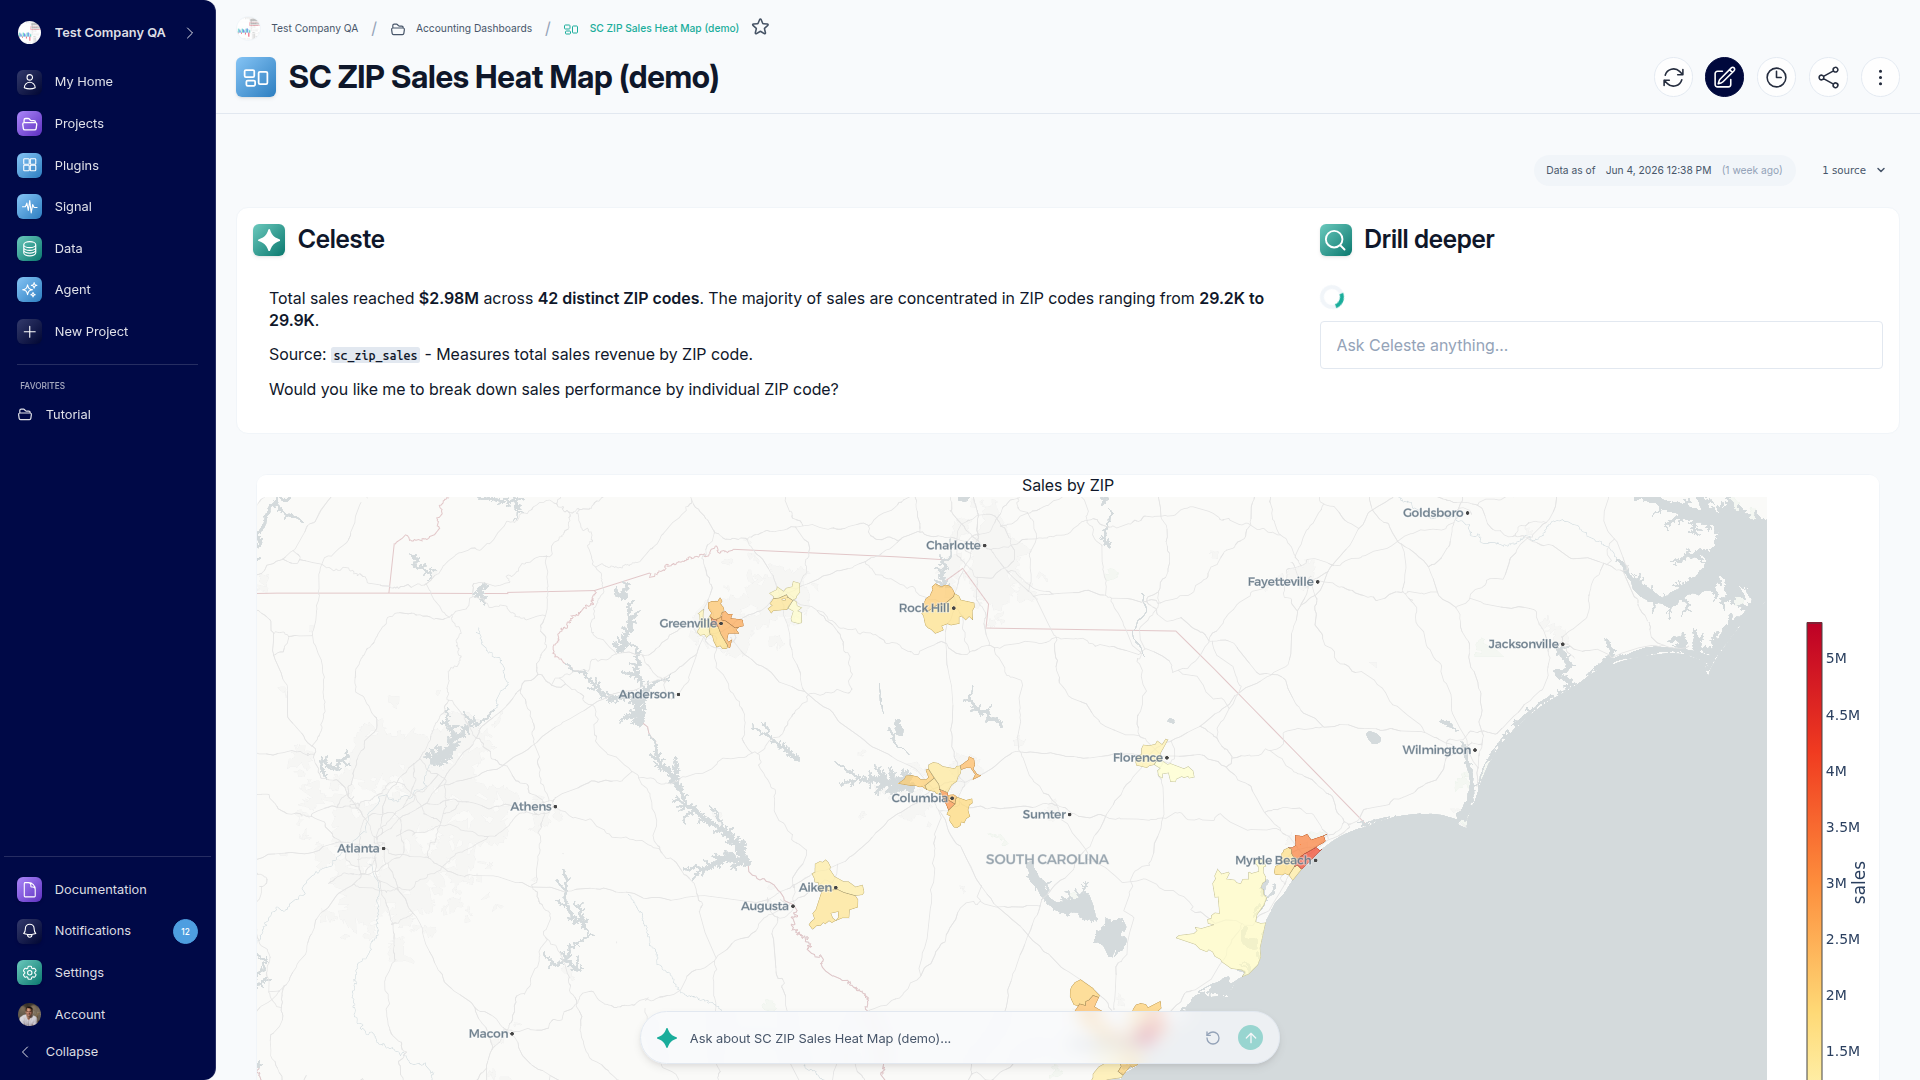1920x1080 pixels.
Task: Star this dashboard as favorite
Action: click(760, 27)
